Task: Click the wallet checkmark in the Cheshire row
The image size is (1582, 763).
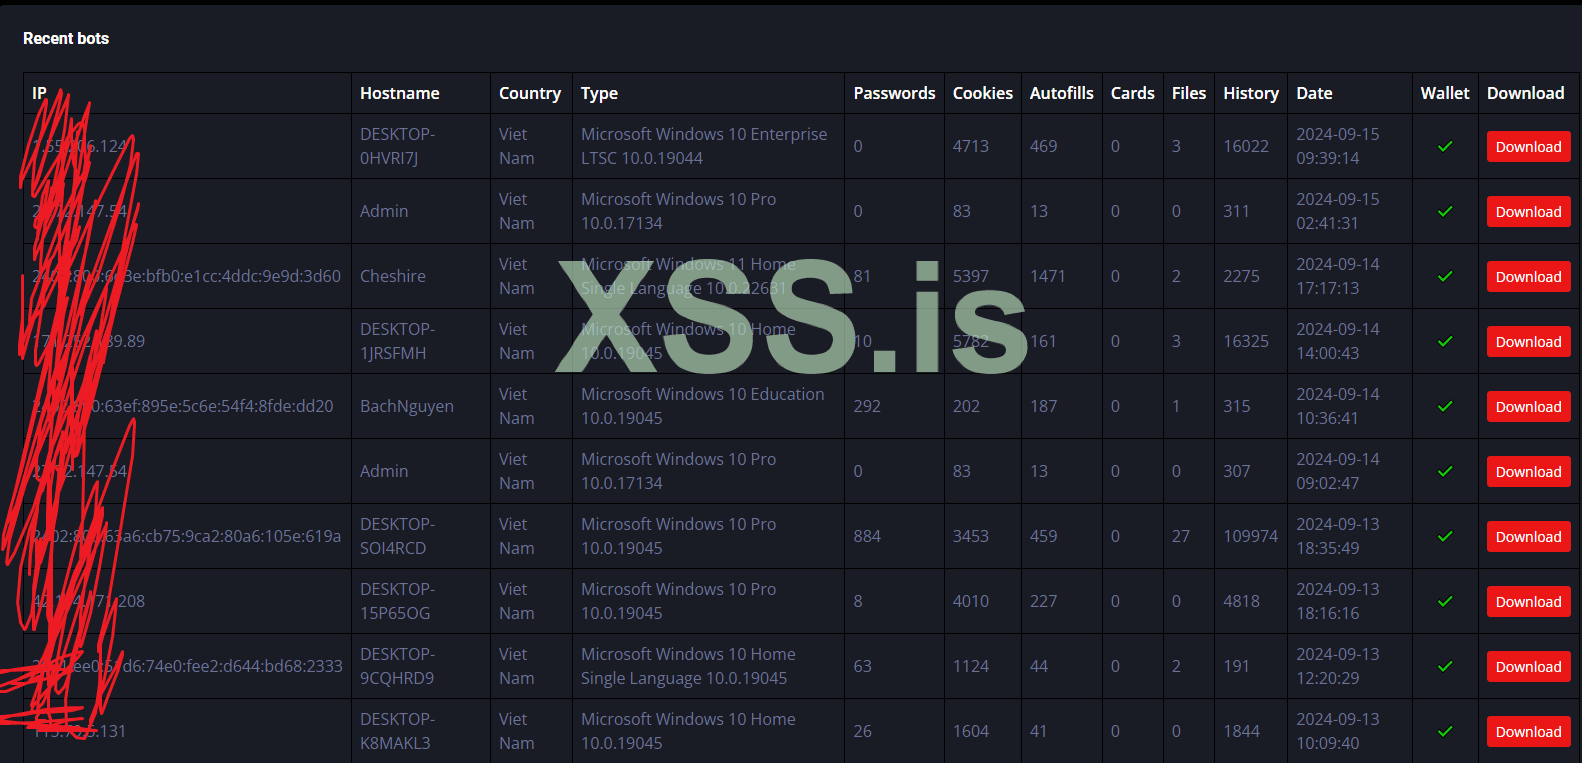Action: [1445, 276]
